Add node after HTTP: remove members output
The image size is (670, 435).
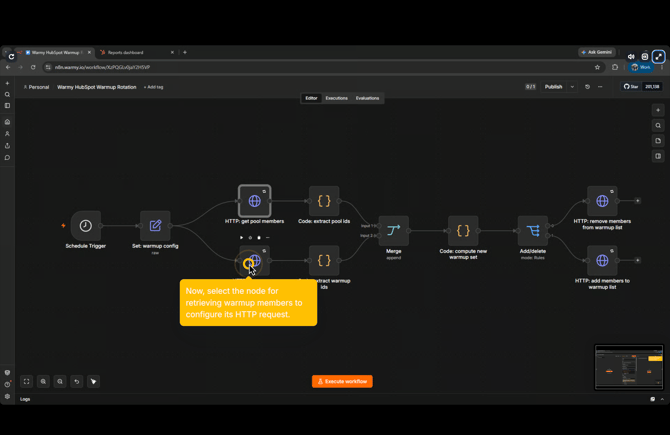pyautogui.click(x=638, y=201)
